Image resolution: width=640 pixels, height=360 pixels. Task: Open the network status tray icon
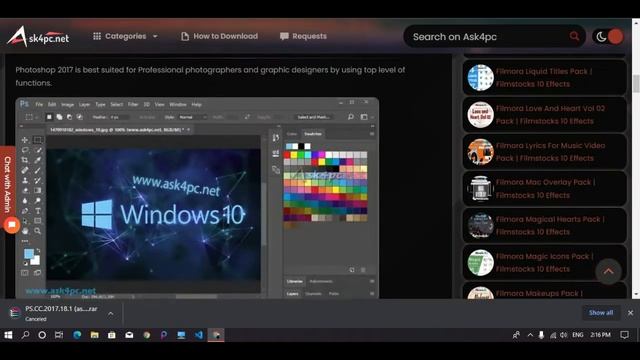[553, 335]
